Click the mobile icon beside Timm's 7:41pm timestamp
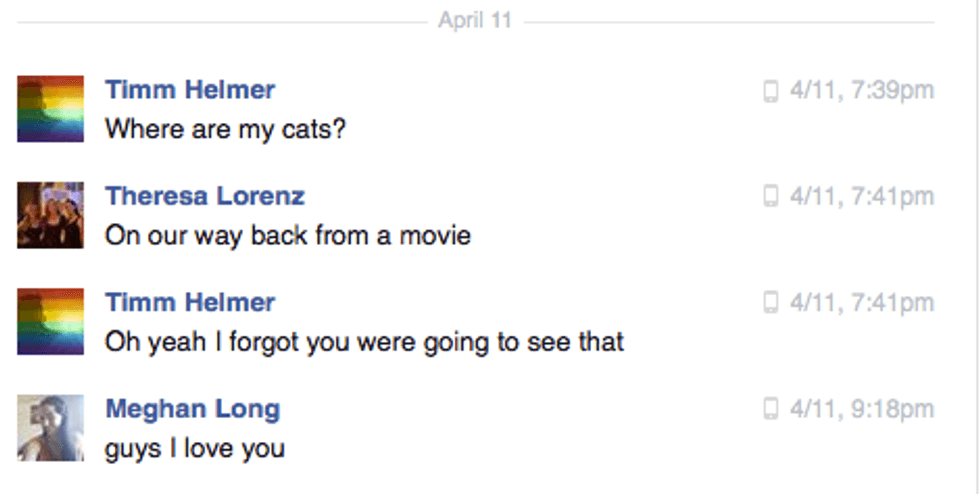Viewport: 980px width, 494px height. click(770, 303)
